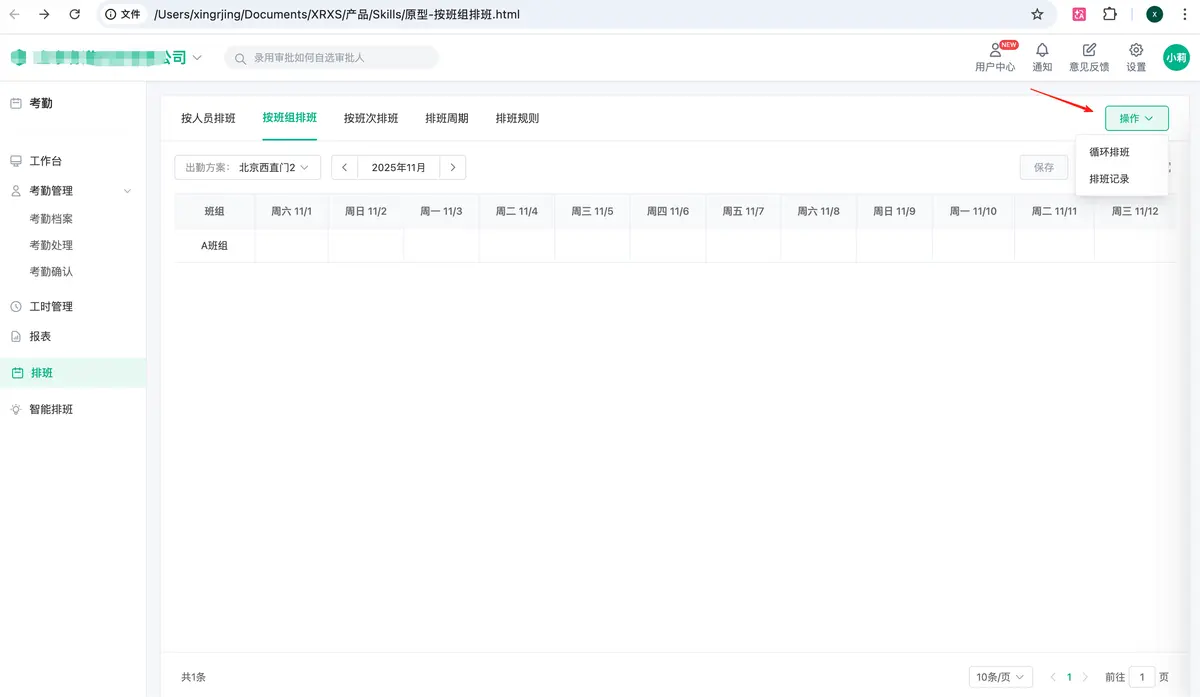The height and width of the screenshot is (697, 1200).
Task: Switch to the 按人员排班 tab
Action: click(208, 118)
